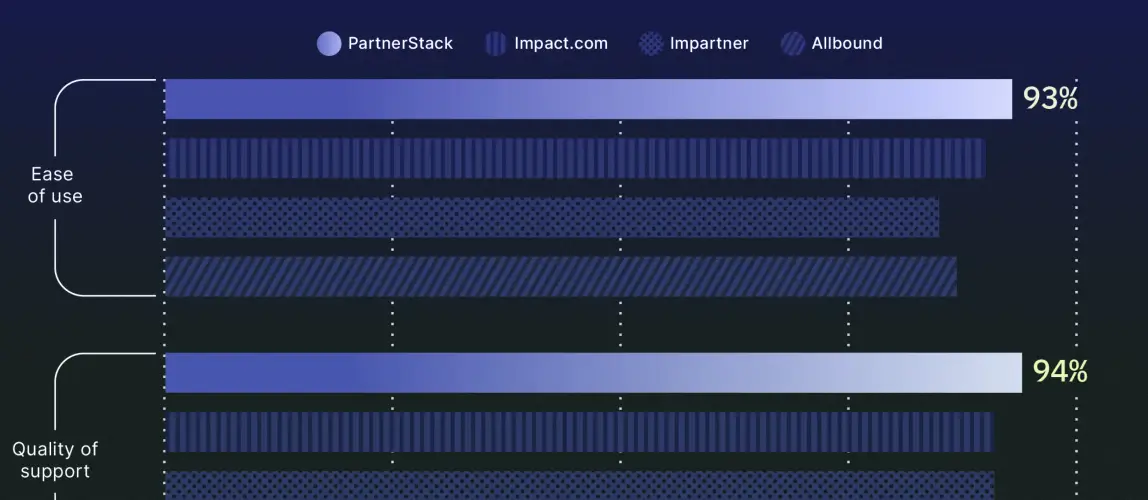Select the PartnerStack legend label
1148x500 pixels.
point(400,43)
